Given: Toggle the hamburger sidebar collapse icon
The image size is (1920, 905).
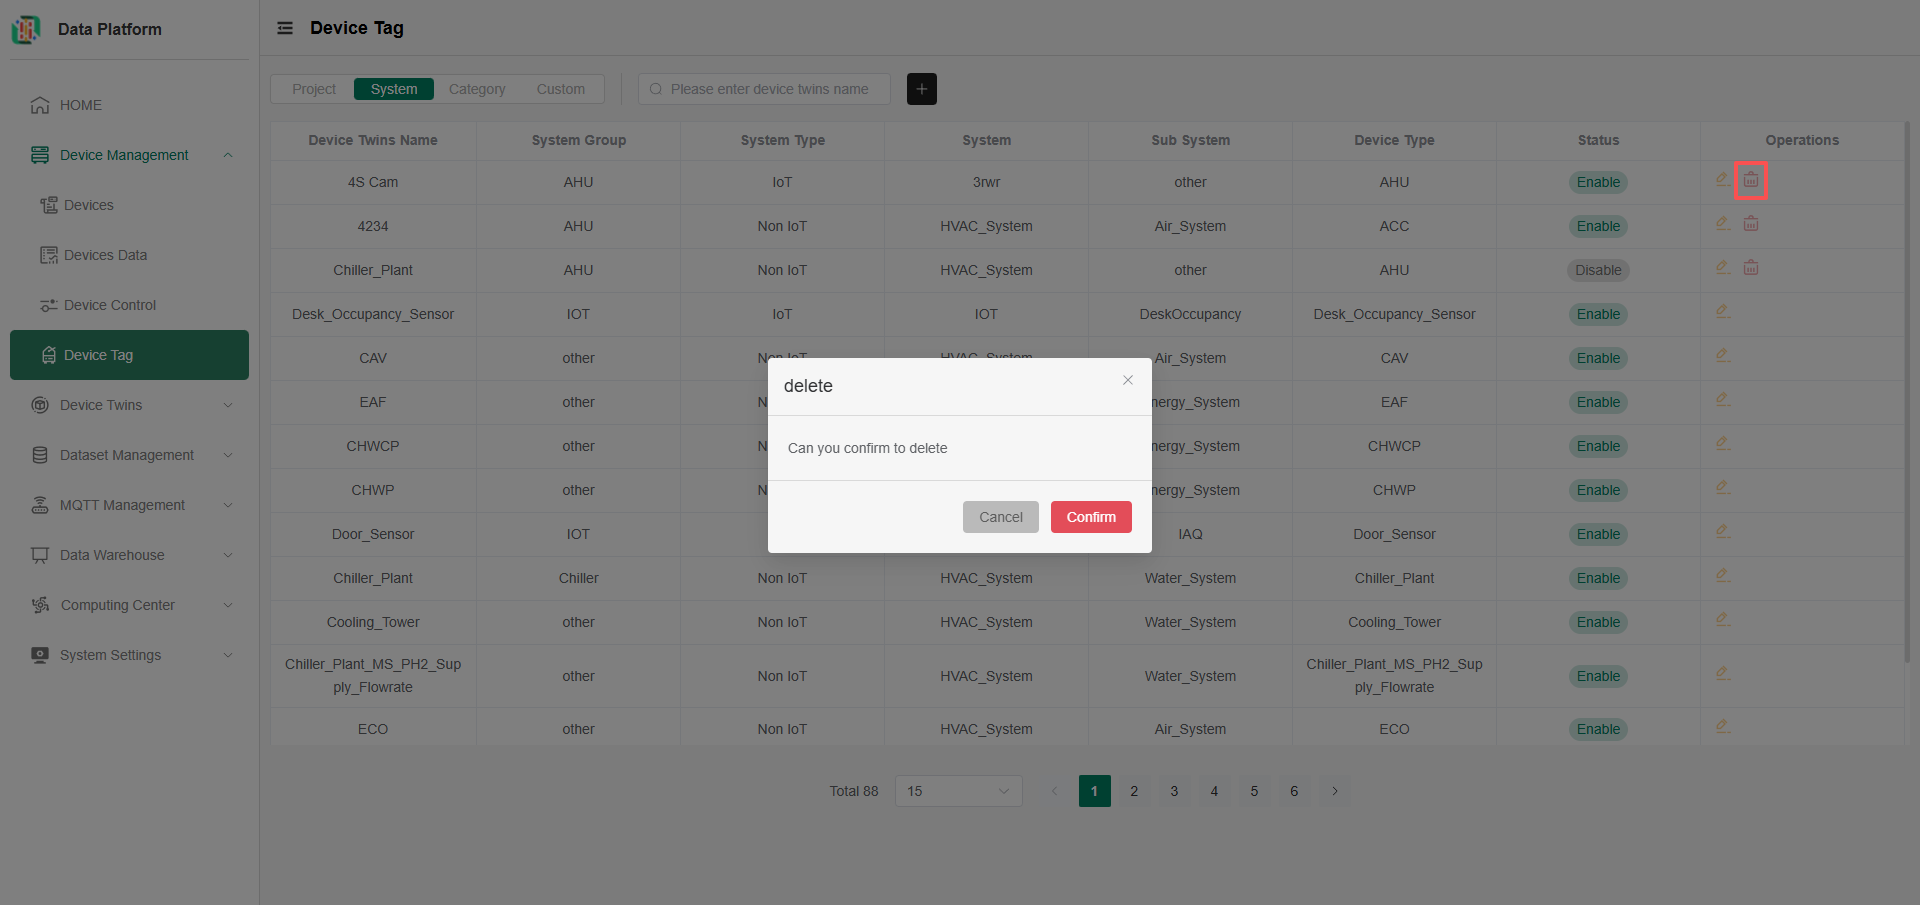Looking at the screenshot, I should coord(285,28).
